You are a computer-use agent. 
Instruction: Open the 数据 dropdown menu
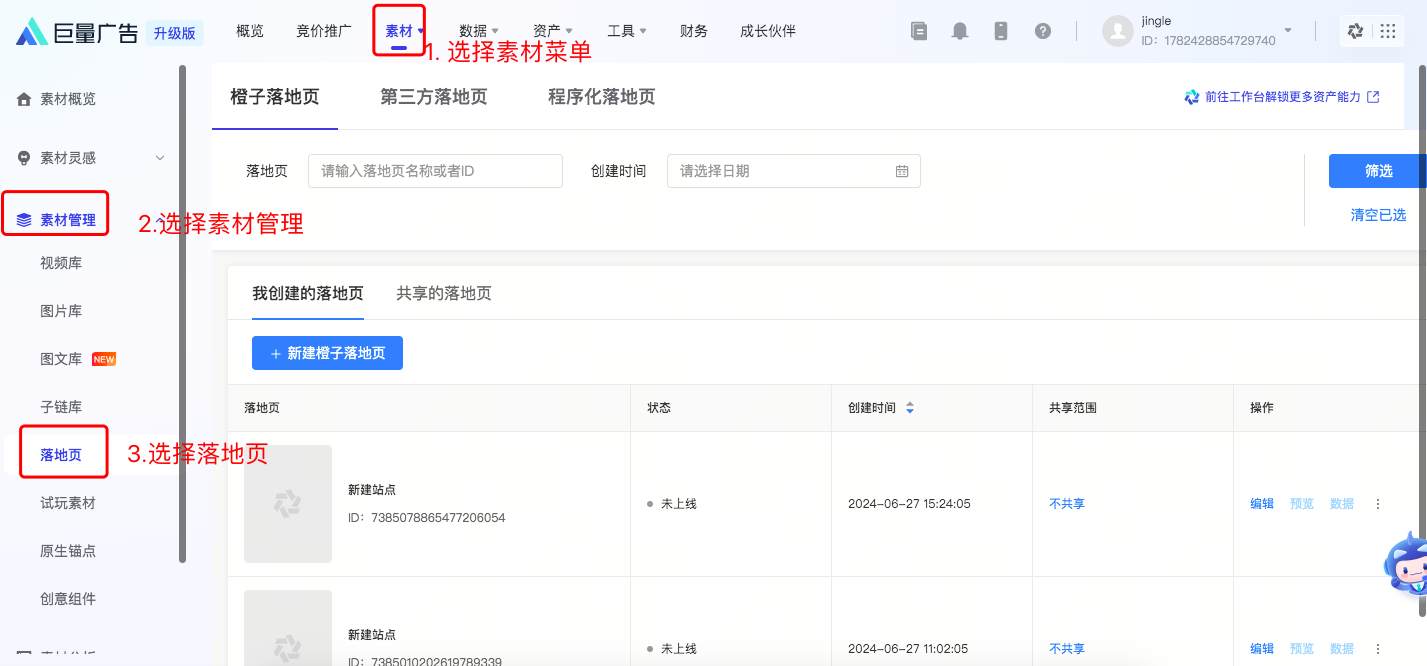[x=478, y=31]
